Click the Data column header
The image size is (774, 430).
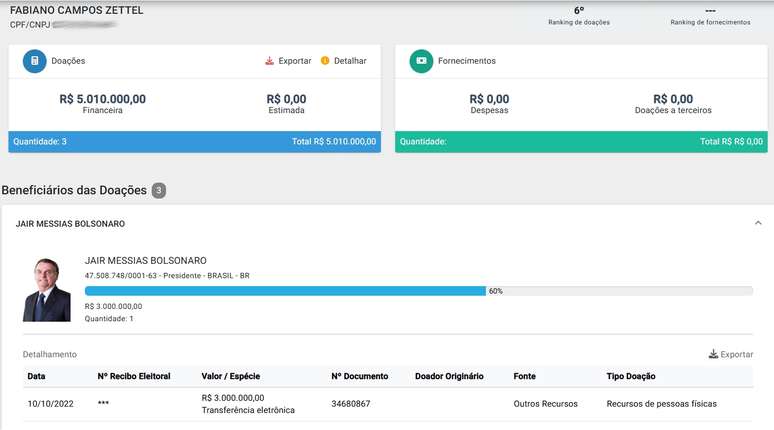coord(37,376)
